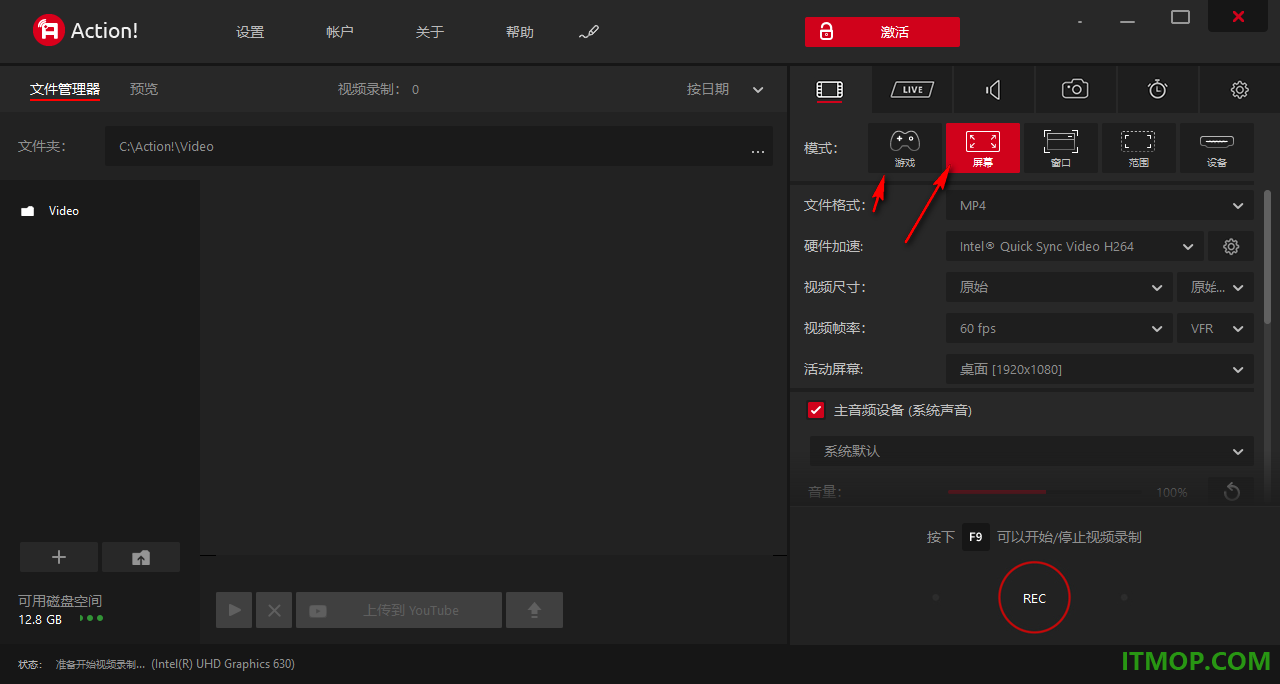Open the general settings gear tab
Image resolution: width=1280 pixels, height=684 pixels.
(1240, 90)
